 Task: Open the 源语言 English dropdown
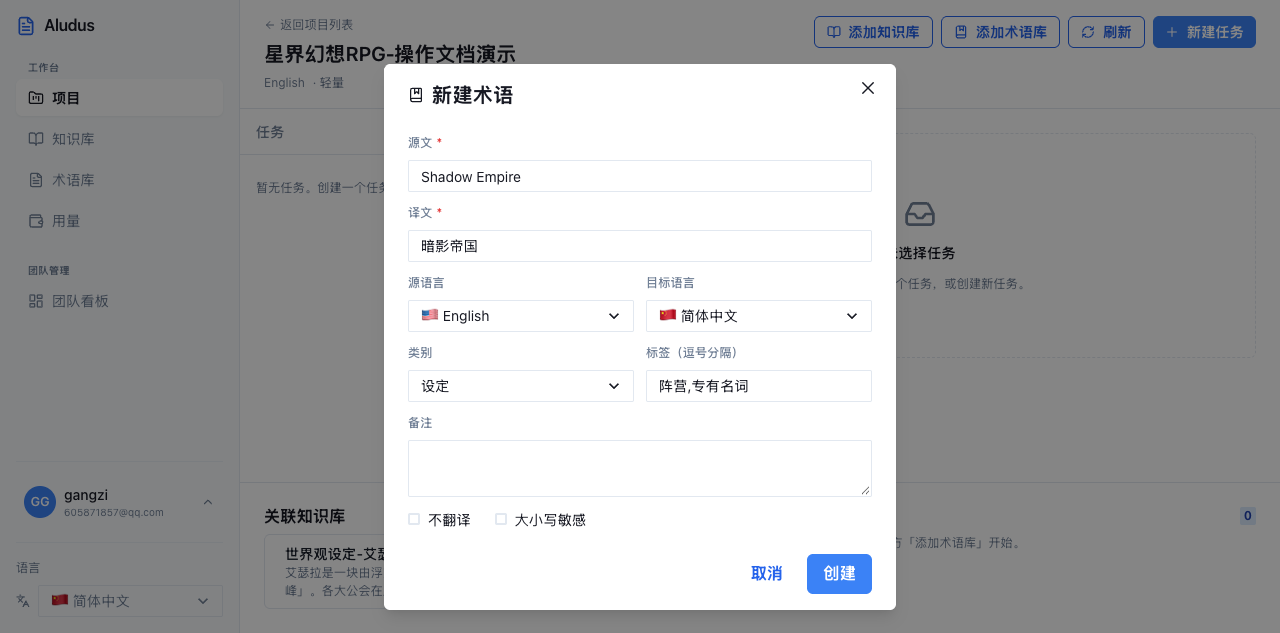521,316
